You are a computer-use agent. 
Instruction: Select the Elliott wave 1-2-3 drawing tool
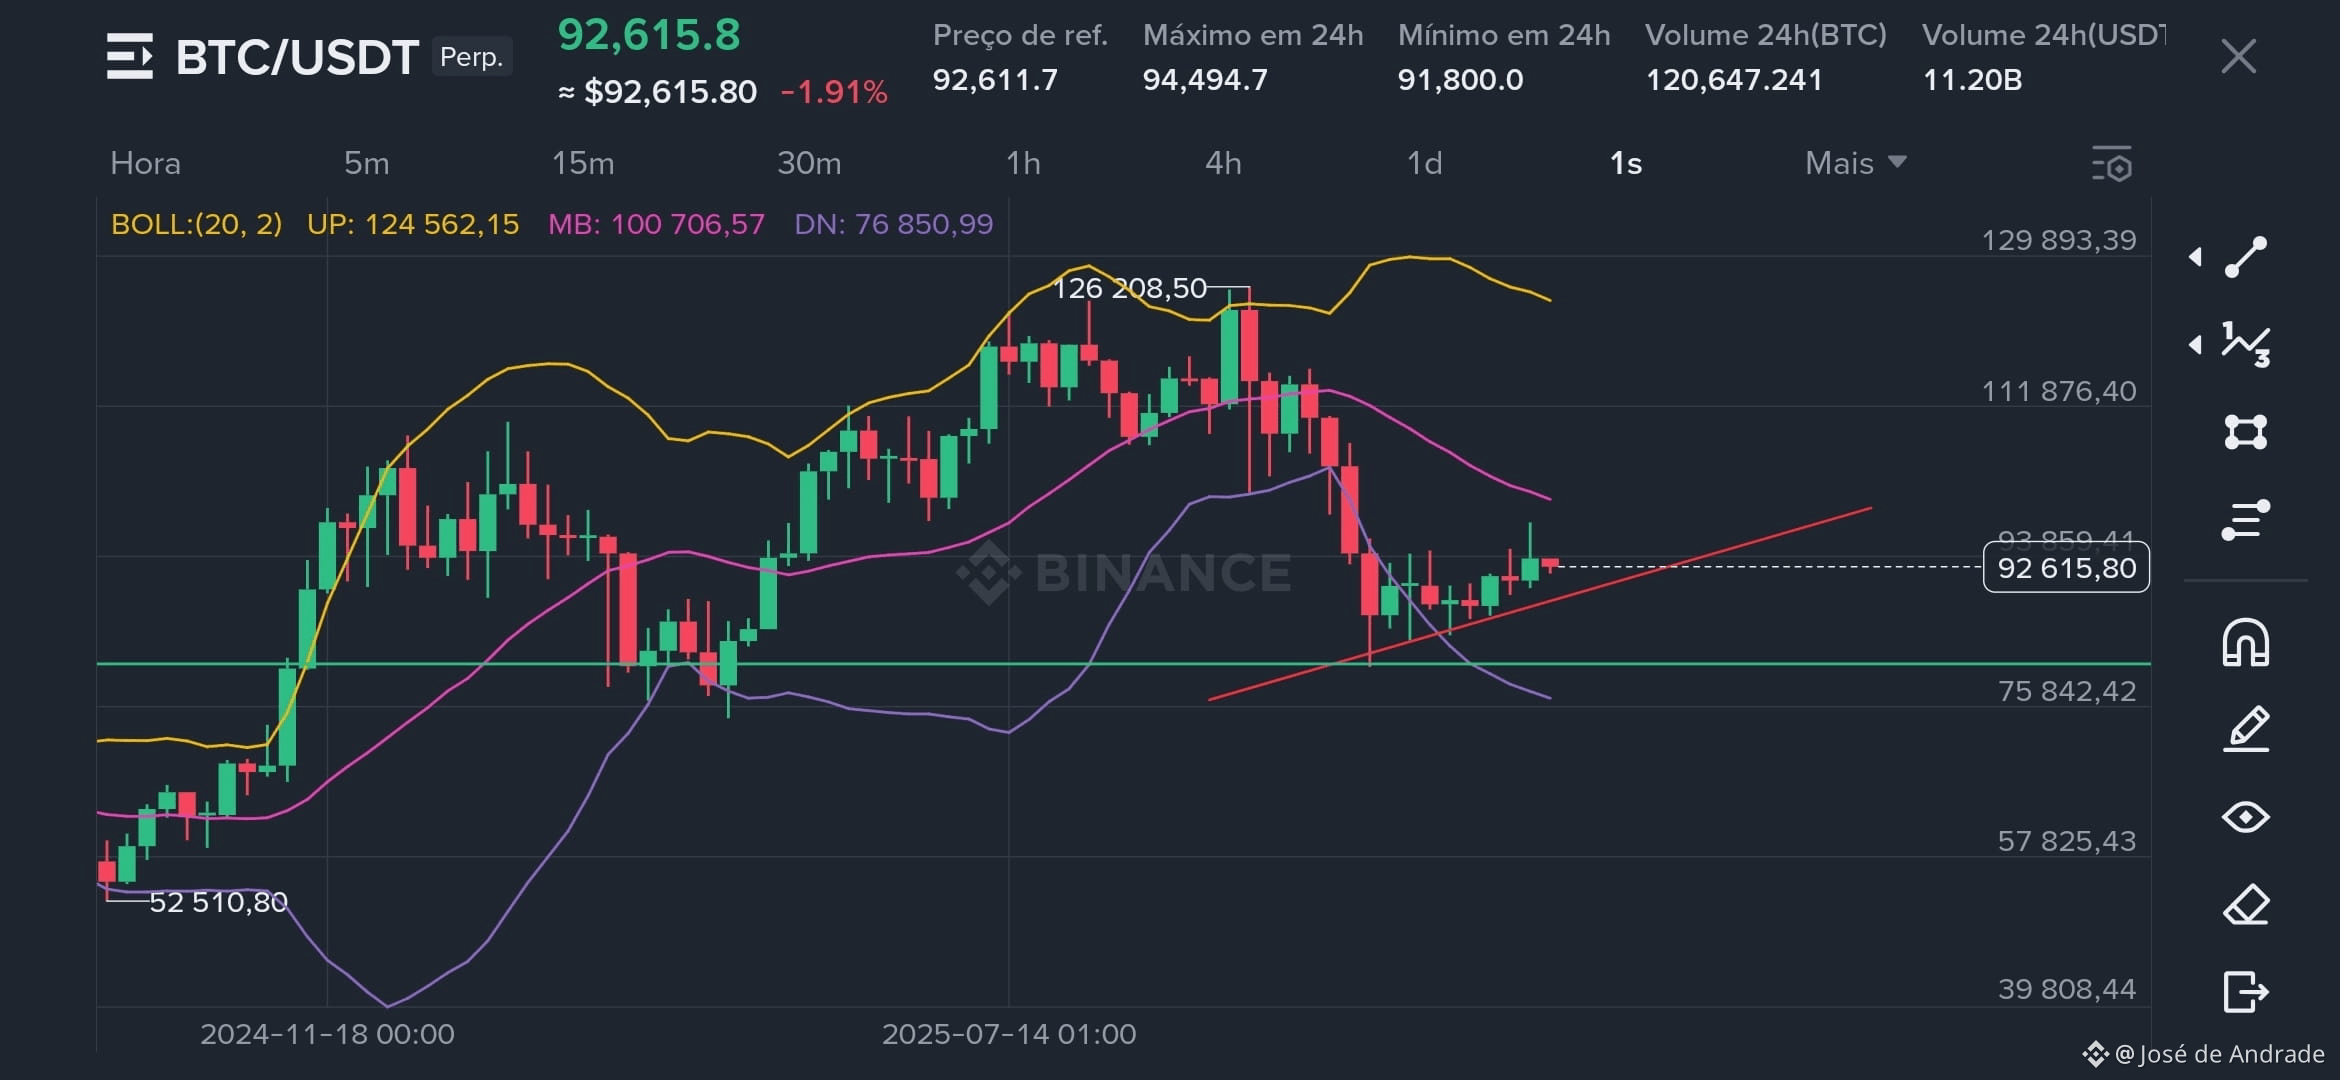pos(2245,344)
